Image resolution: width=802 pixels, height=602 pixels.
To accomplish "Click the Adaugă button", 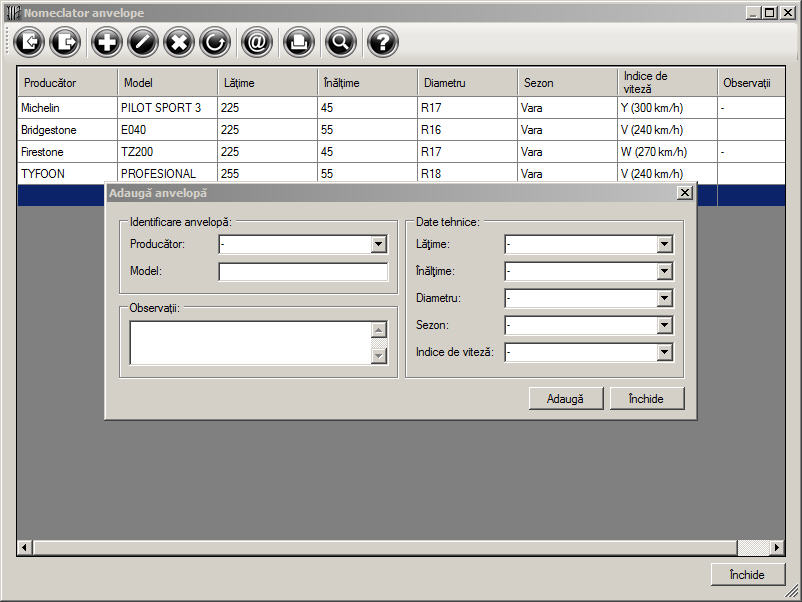I will point(566,398).
